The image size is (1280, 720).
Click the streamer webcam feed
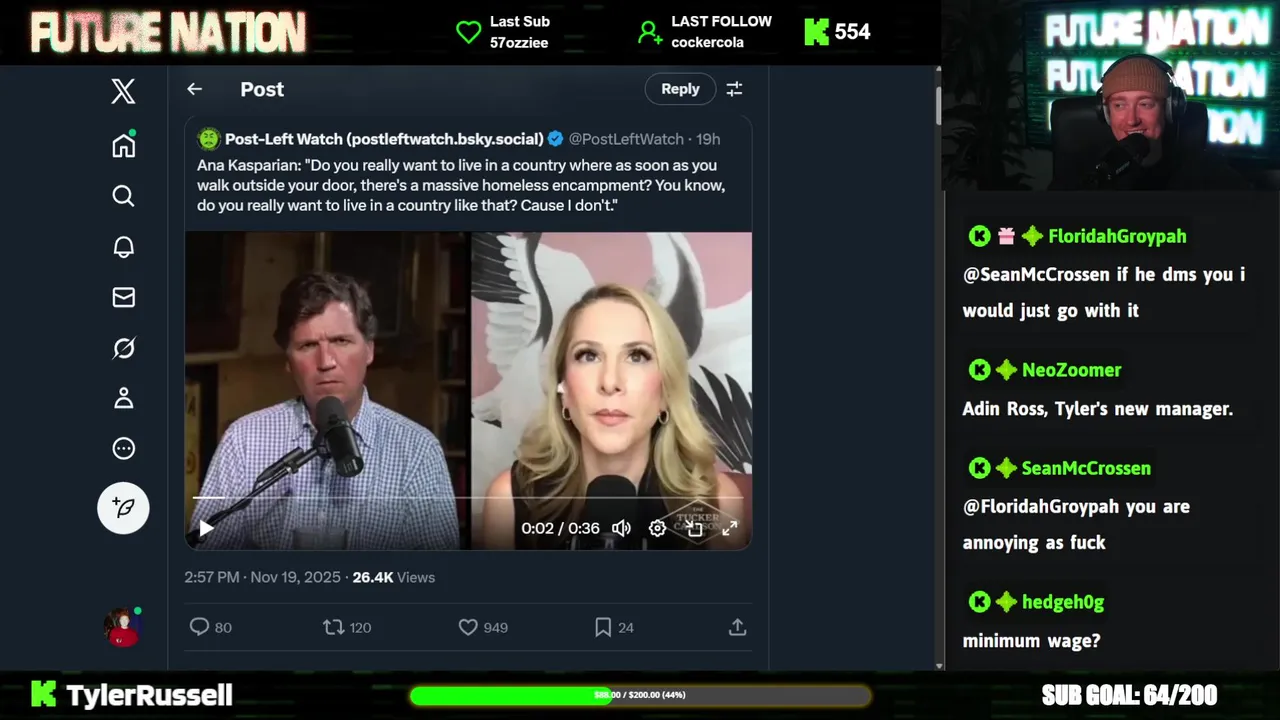(x=1110, y=95)
